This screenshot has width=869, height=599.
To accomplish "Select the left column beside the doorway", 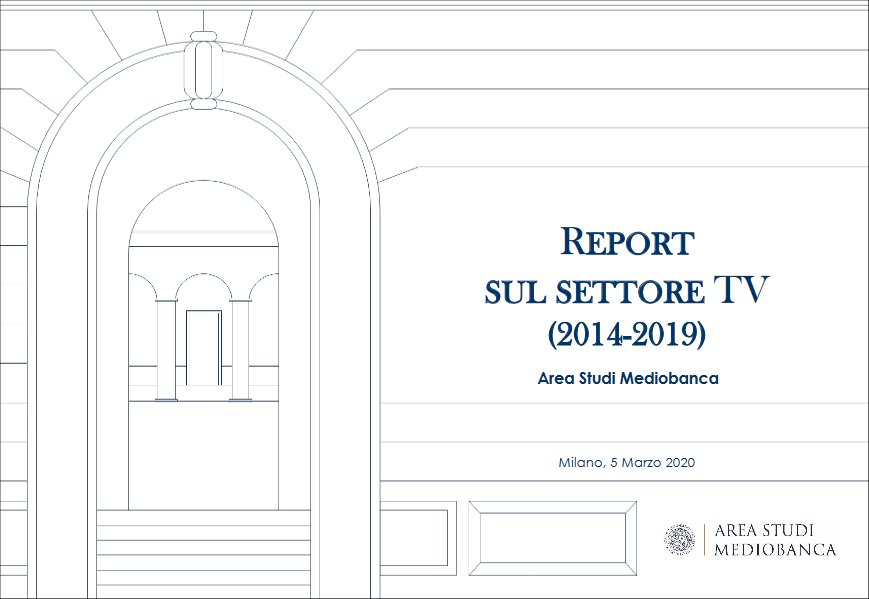I will (166, 350).
